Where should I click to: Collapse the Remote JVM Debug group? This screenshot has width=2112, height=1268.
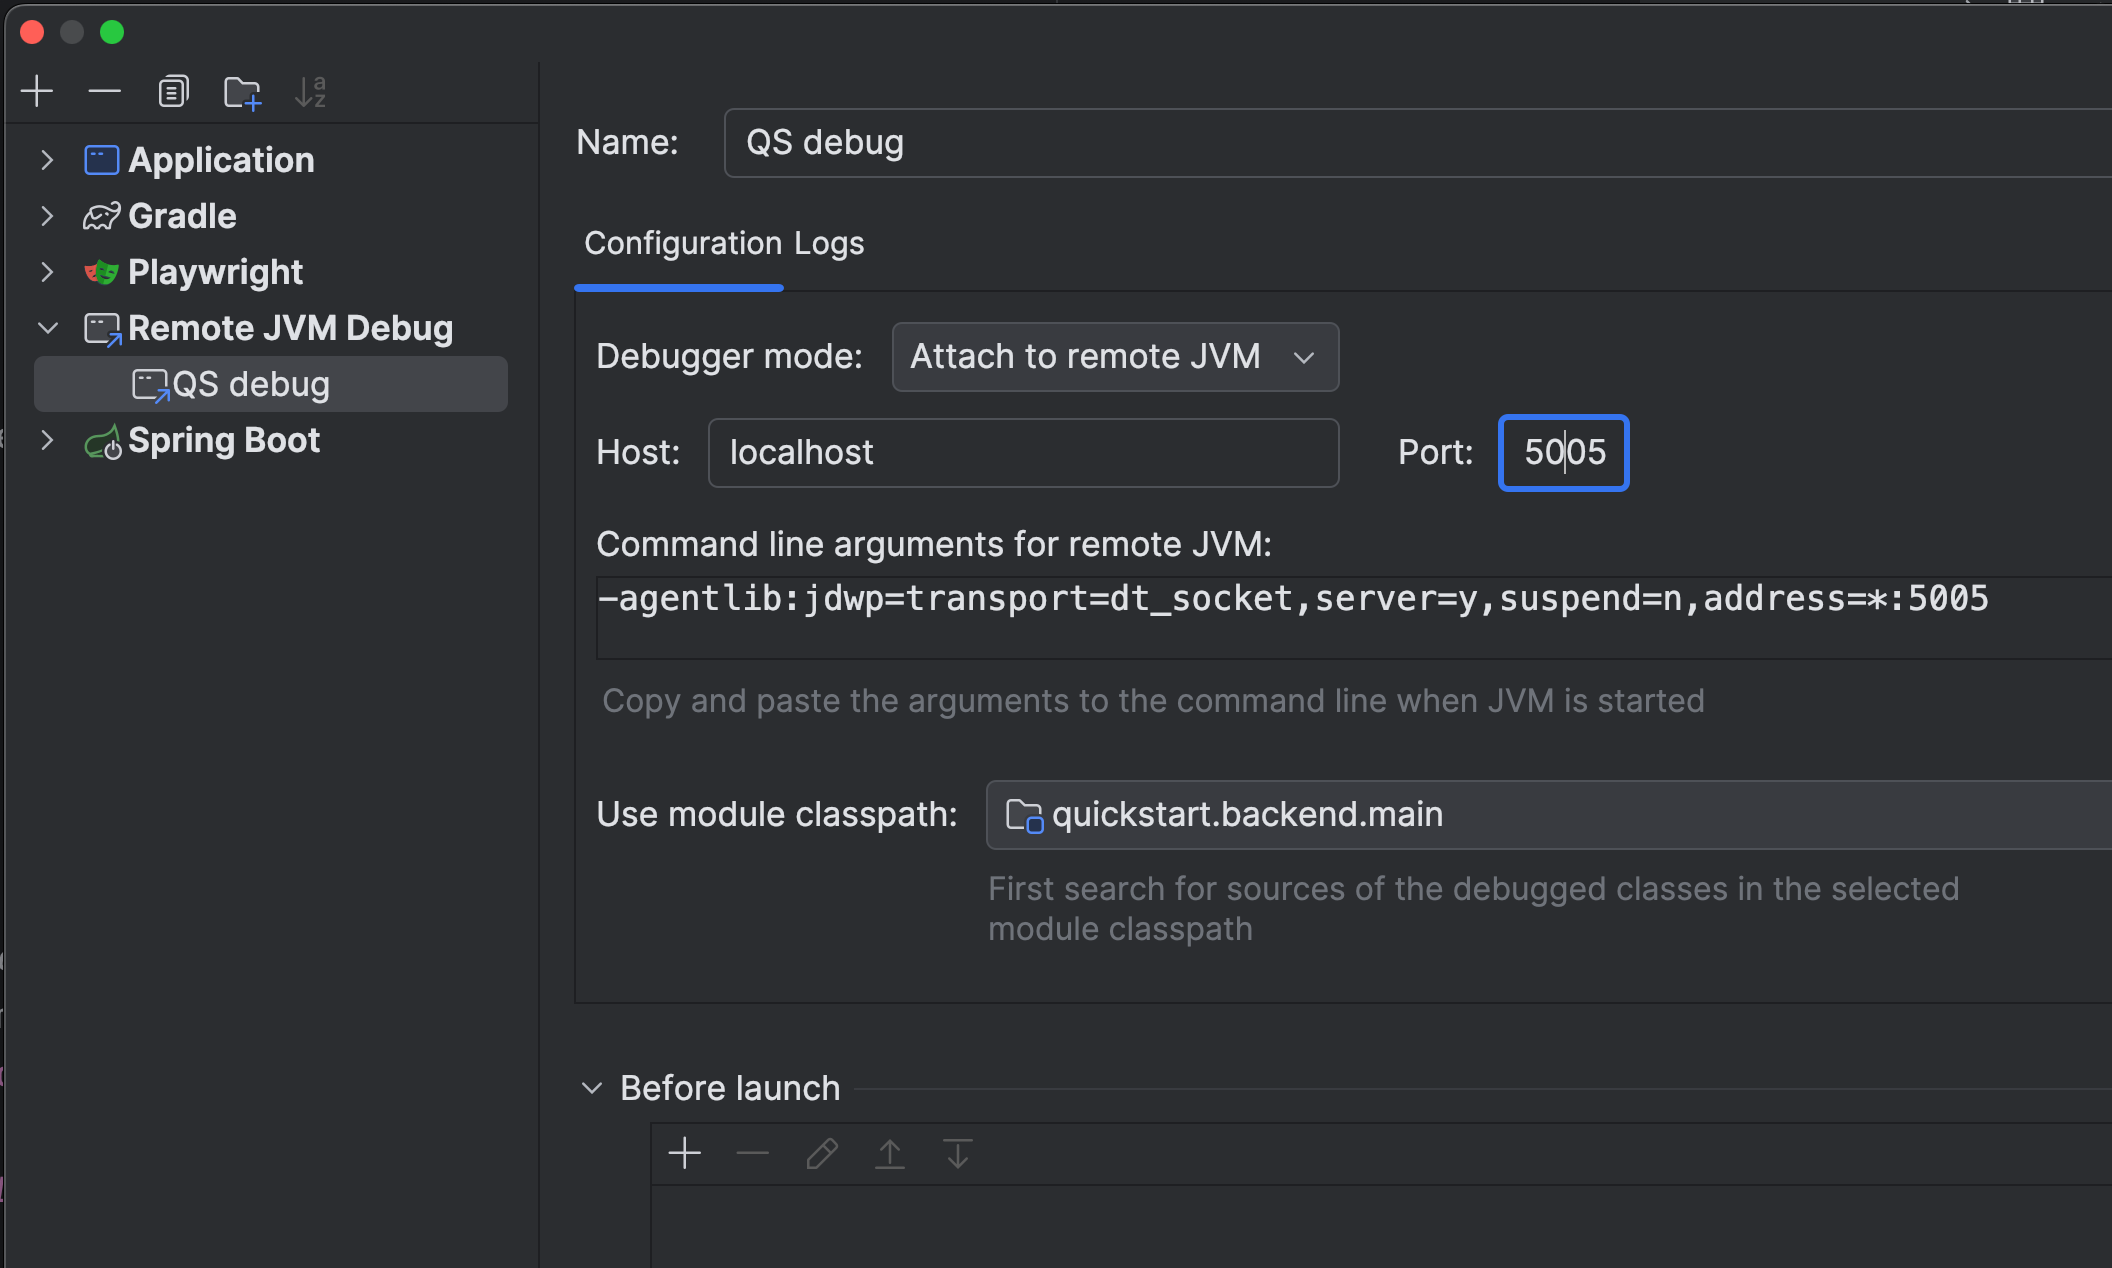pos(46,328)
